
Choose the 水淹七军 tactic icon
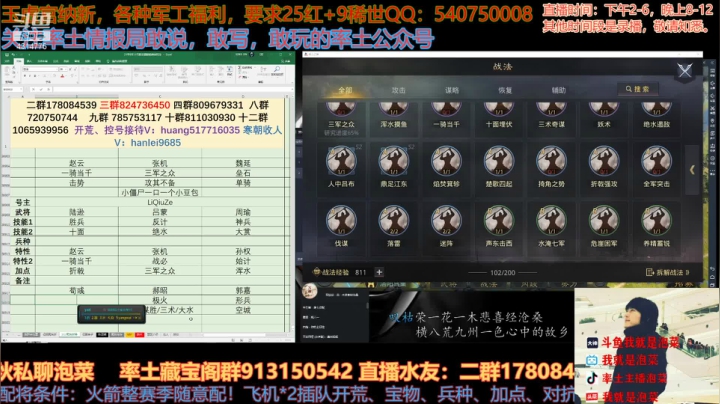point(551,221)
